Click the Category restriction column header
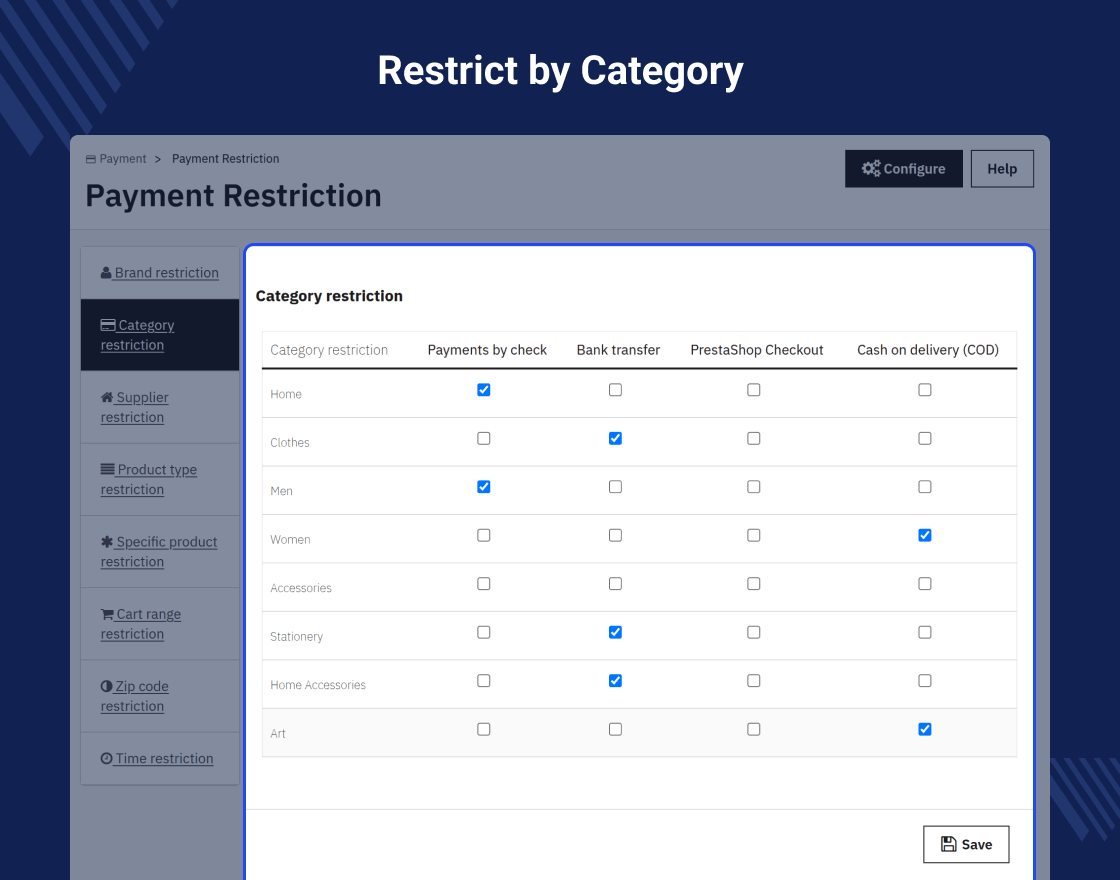The width and height of the screenshot is (1120, 880). point(329,350)
